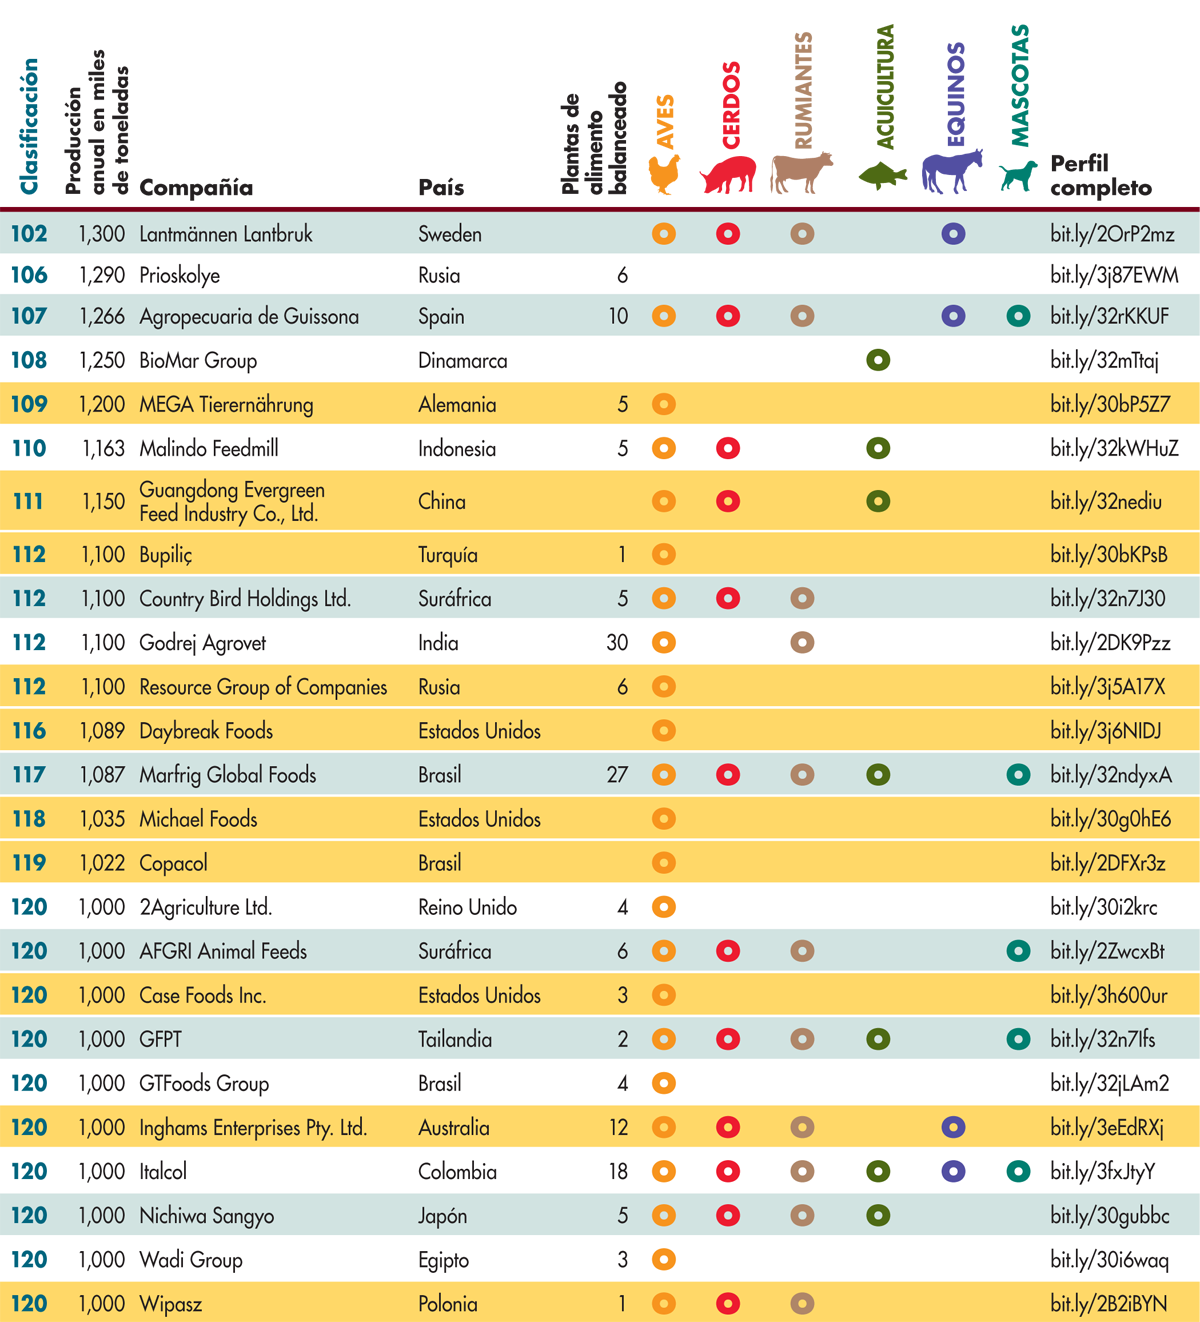
Task: Click the Equinos dot in the Inghams Enterprises row
Action: click(x=954, y=1127)
